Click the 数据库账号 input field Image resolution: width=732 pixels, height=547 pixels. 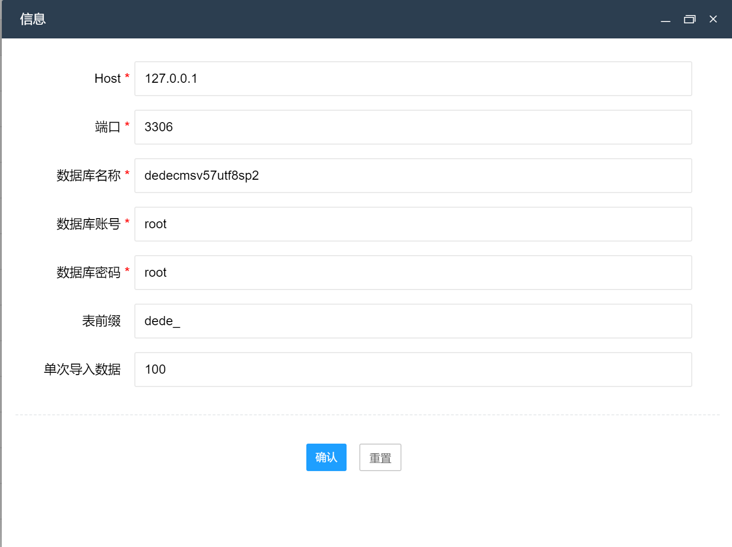[413, 224]
